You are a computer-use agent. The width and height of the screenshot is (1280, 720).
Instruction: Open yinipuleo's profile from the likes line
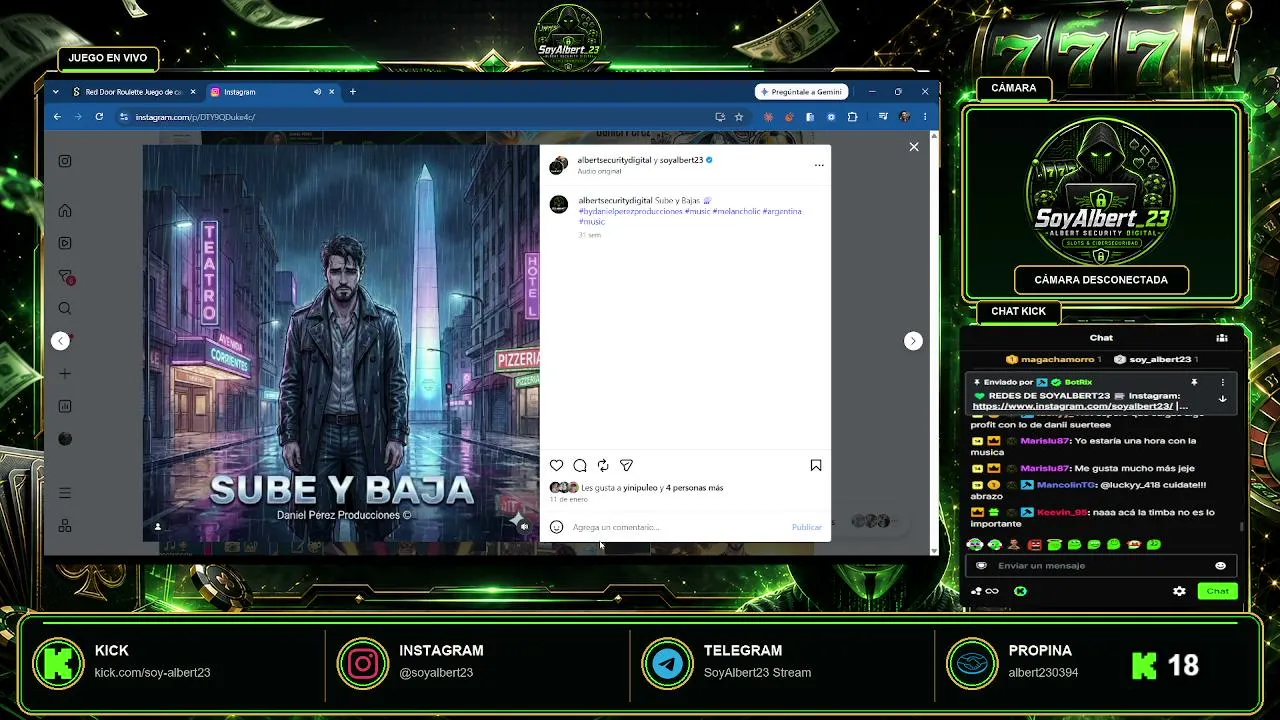point(640,488)
